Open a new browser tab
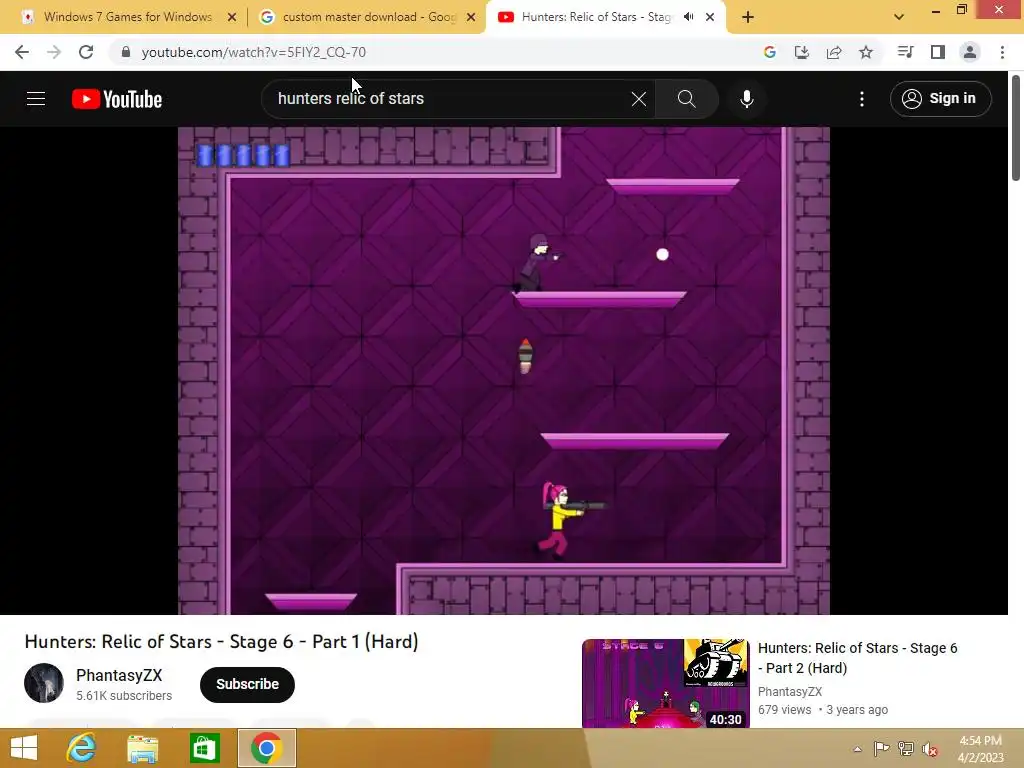 pos(748,18)
